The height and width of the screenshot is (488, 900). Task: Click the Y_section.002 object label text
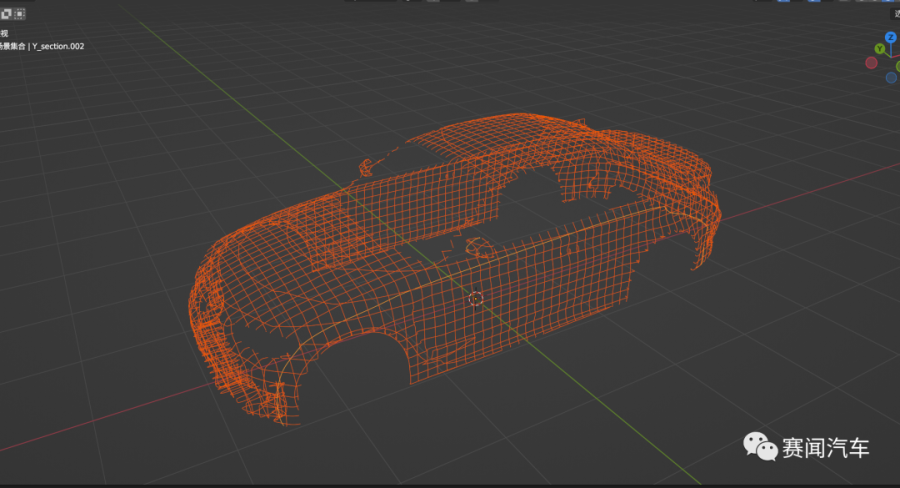click(x=62, y=45)
